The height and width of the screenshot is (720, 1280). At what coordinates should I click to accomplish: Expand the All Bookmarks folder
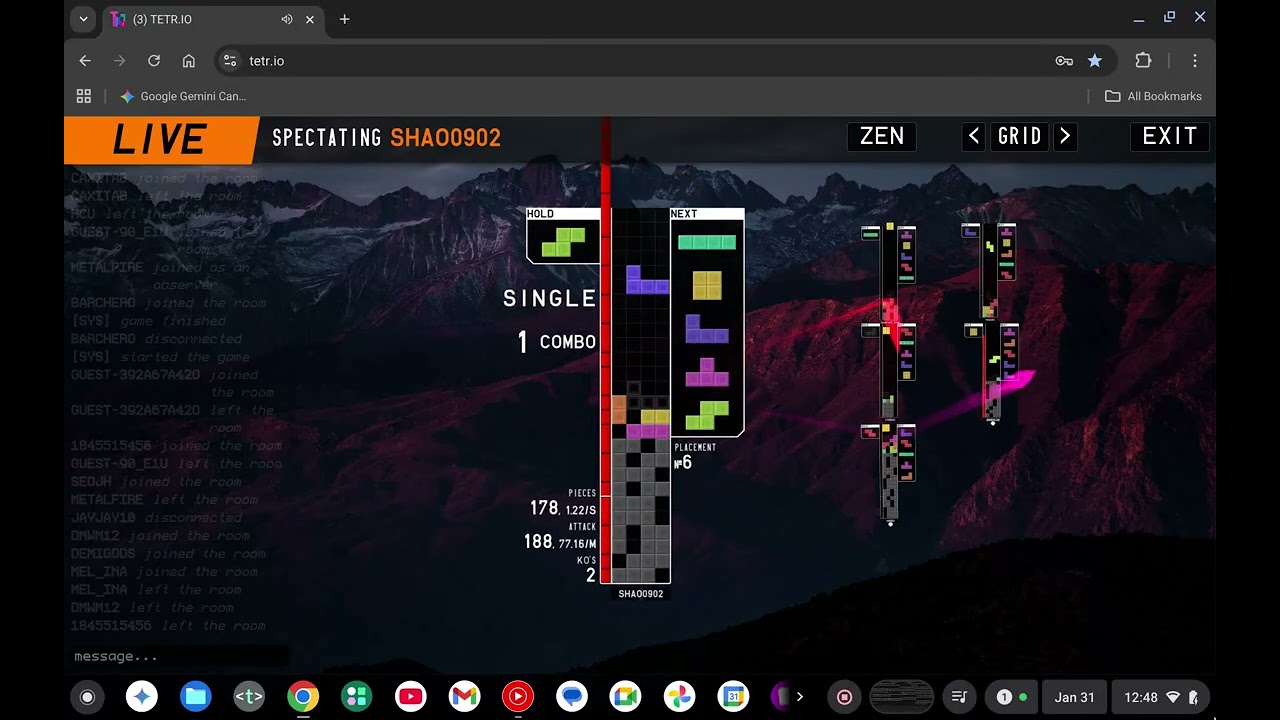pos(1153,96)
